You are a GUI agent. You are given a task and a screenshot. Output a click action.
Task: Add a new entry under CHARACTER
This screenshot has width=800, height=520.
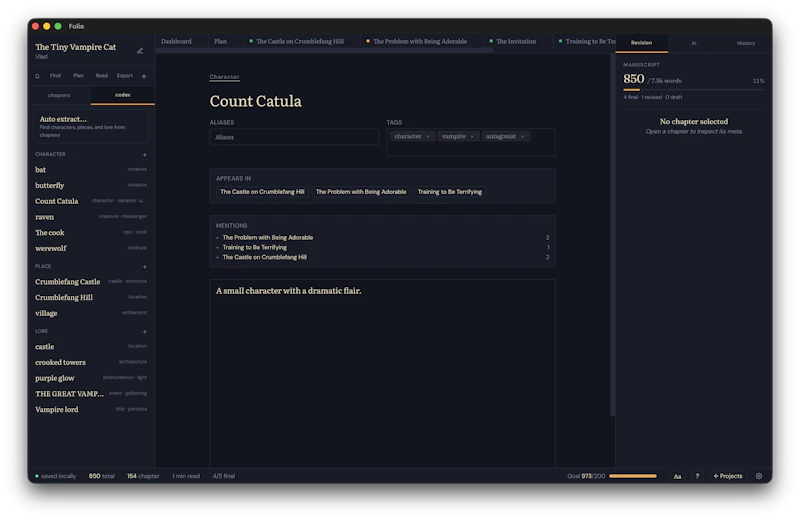tap(144, 155)
